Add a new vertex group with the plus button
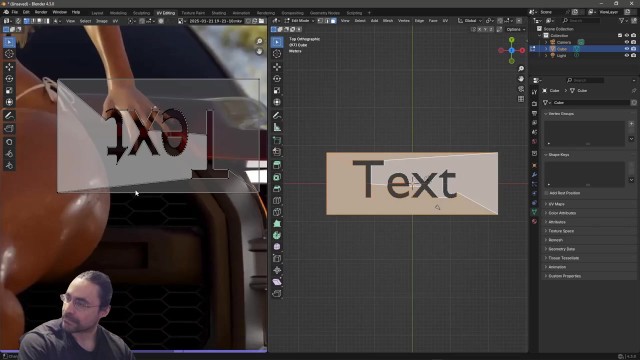Image resolution: width=640 pixels, height=360 pixels. point(631,124)
